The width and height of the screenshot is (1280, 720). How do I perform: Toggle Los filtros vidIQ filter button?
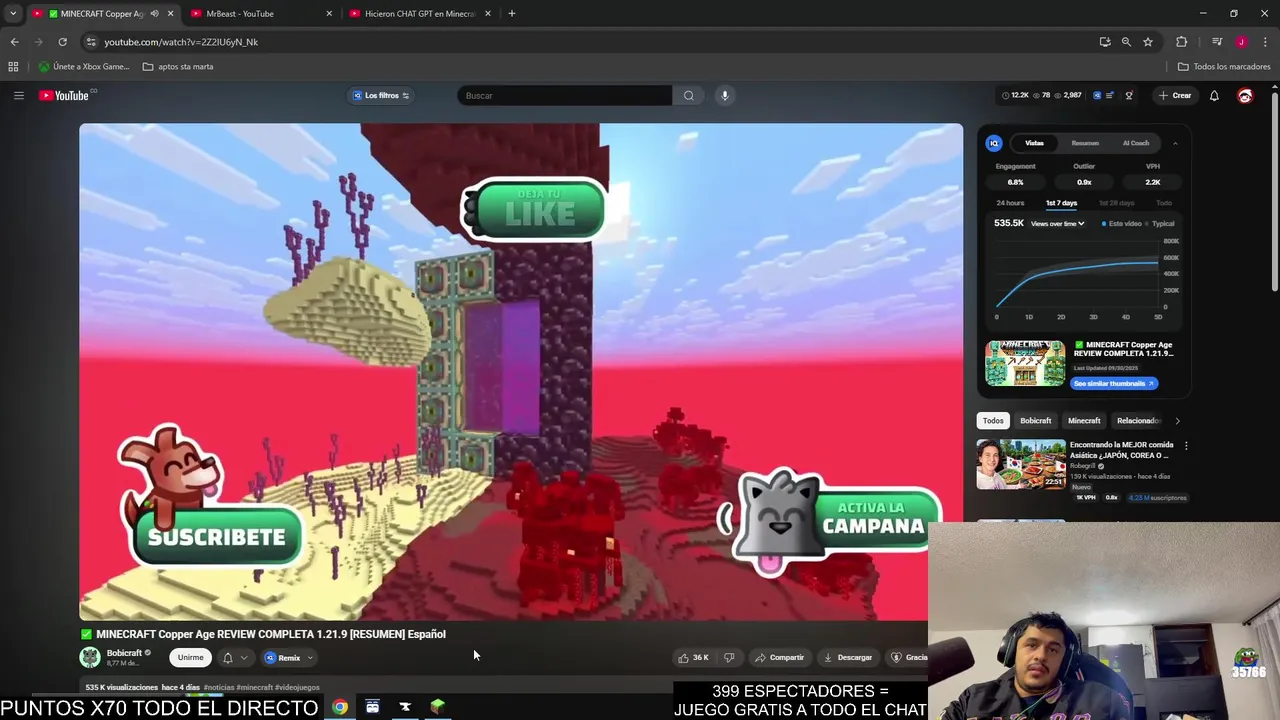coord(381,95)
